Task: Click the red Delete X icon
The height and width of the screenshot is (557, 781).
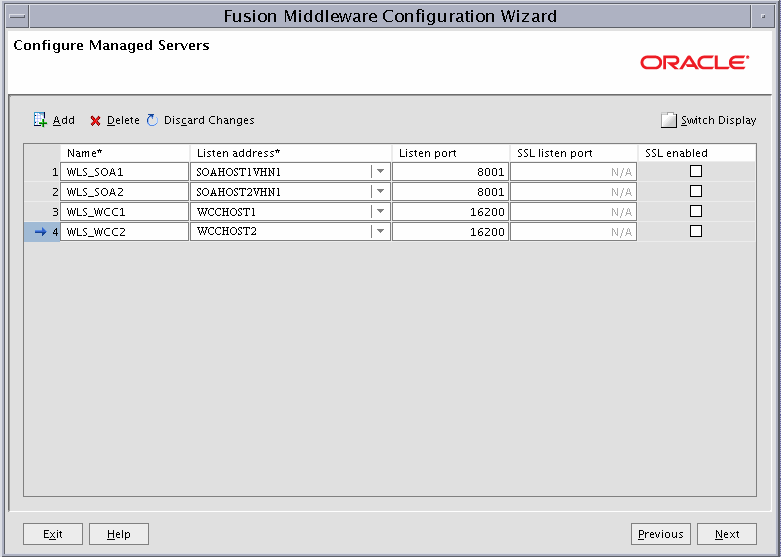Action: tap(95, 121)
